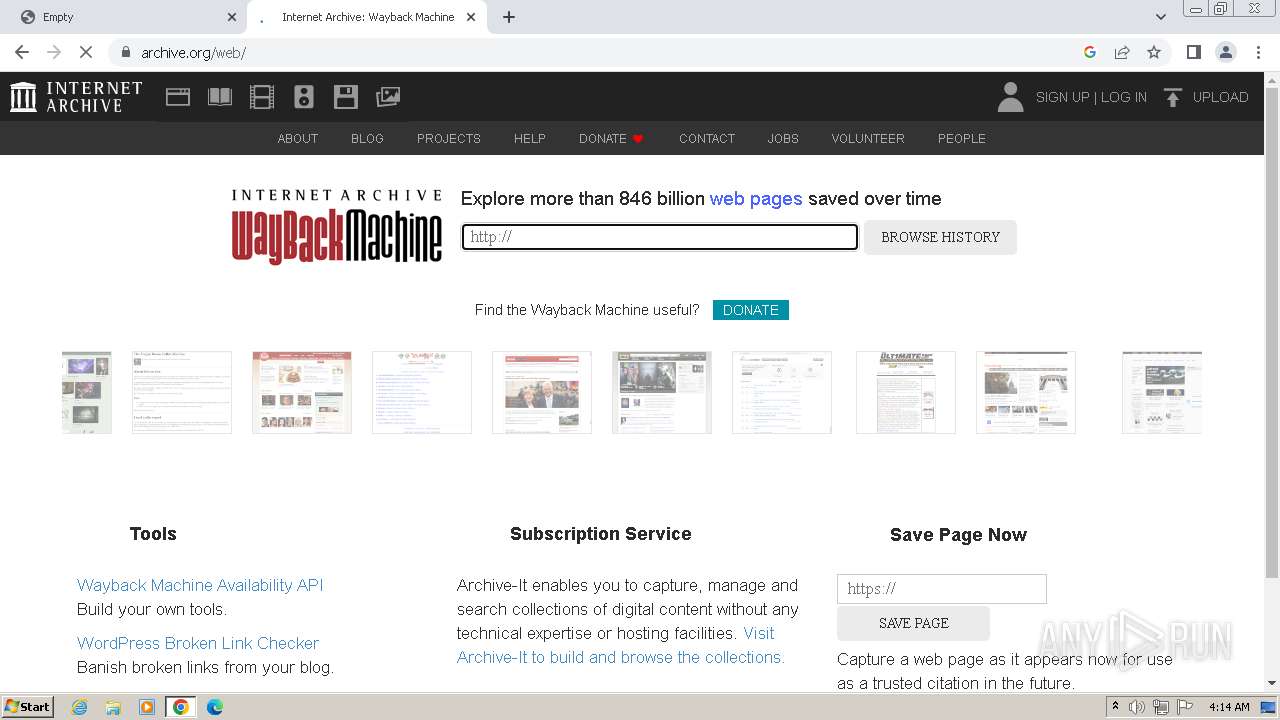
Task: Expand the tab search dropdown arrow
Action: 1161,17
